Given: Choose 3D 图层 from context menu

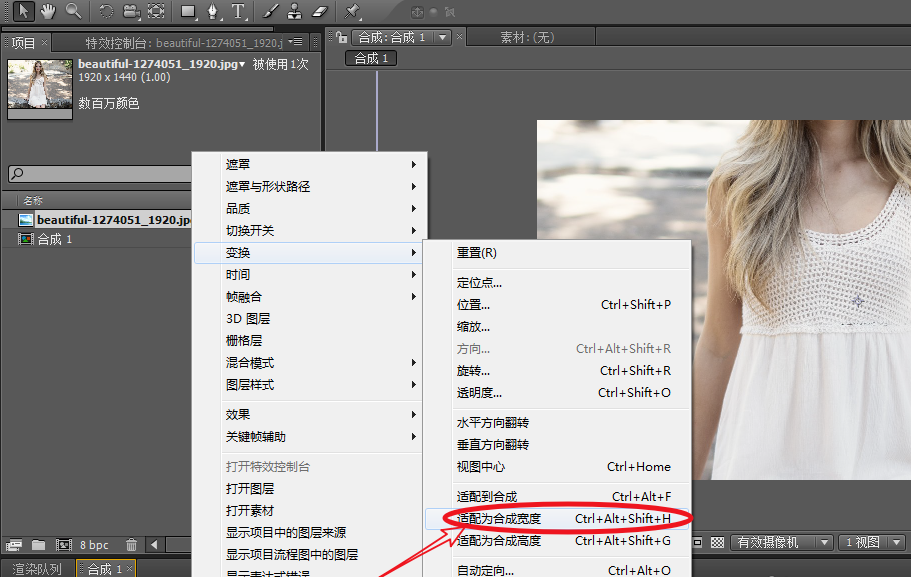Looking at the screenshot, I should 310,319.
